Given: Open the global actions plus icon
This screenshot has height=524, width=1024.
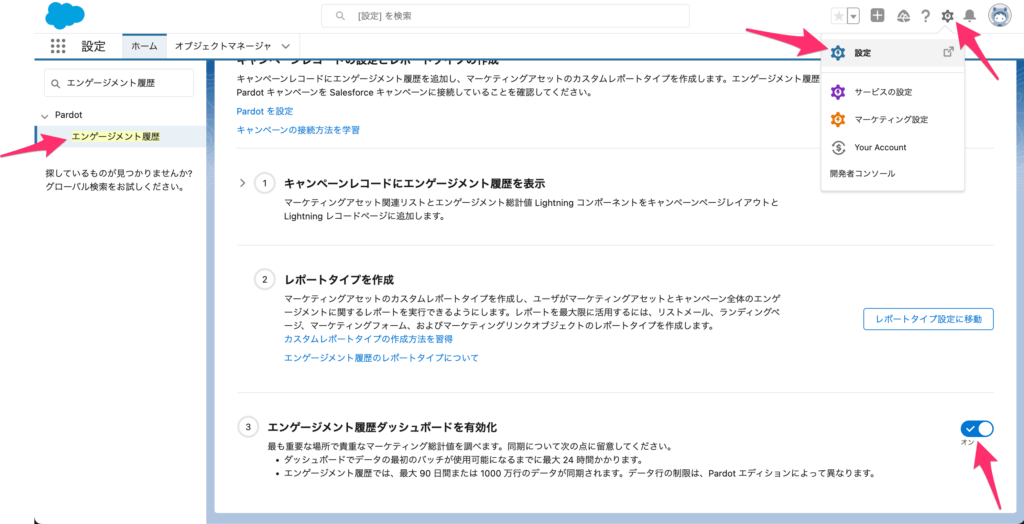Looking at the screenshot, I should pyautogui.click(x=877, y=16).
